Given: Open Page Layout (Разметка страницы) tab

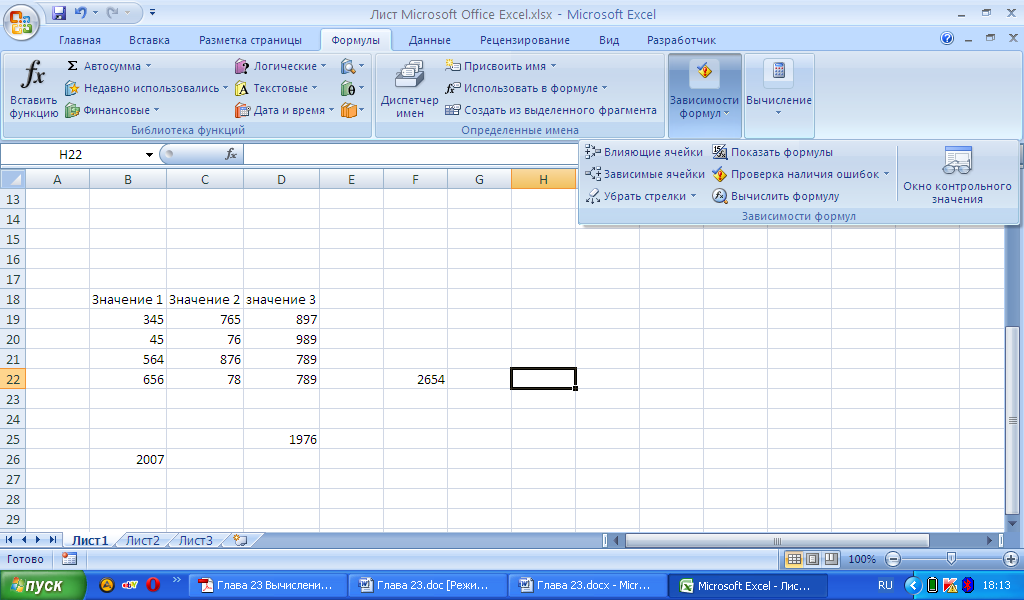Looking at the screenshot, I should [250, 40].
